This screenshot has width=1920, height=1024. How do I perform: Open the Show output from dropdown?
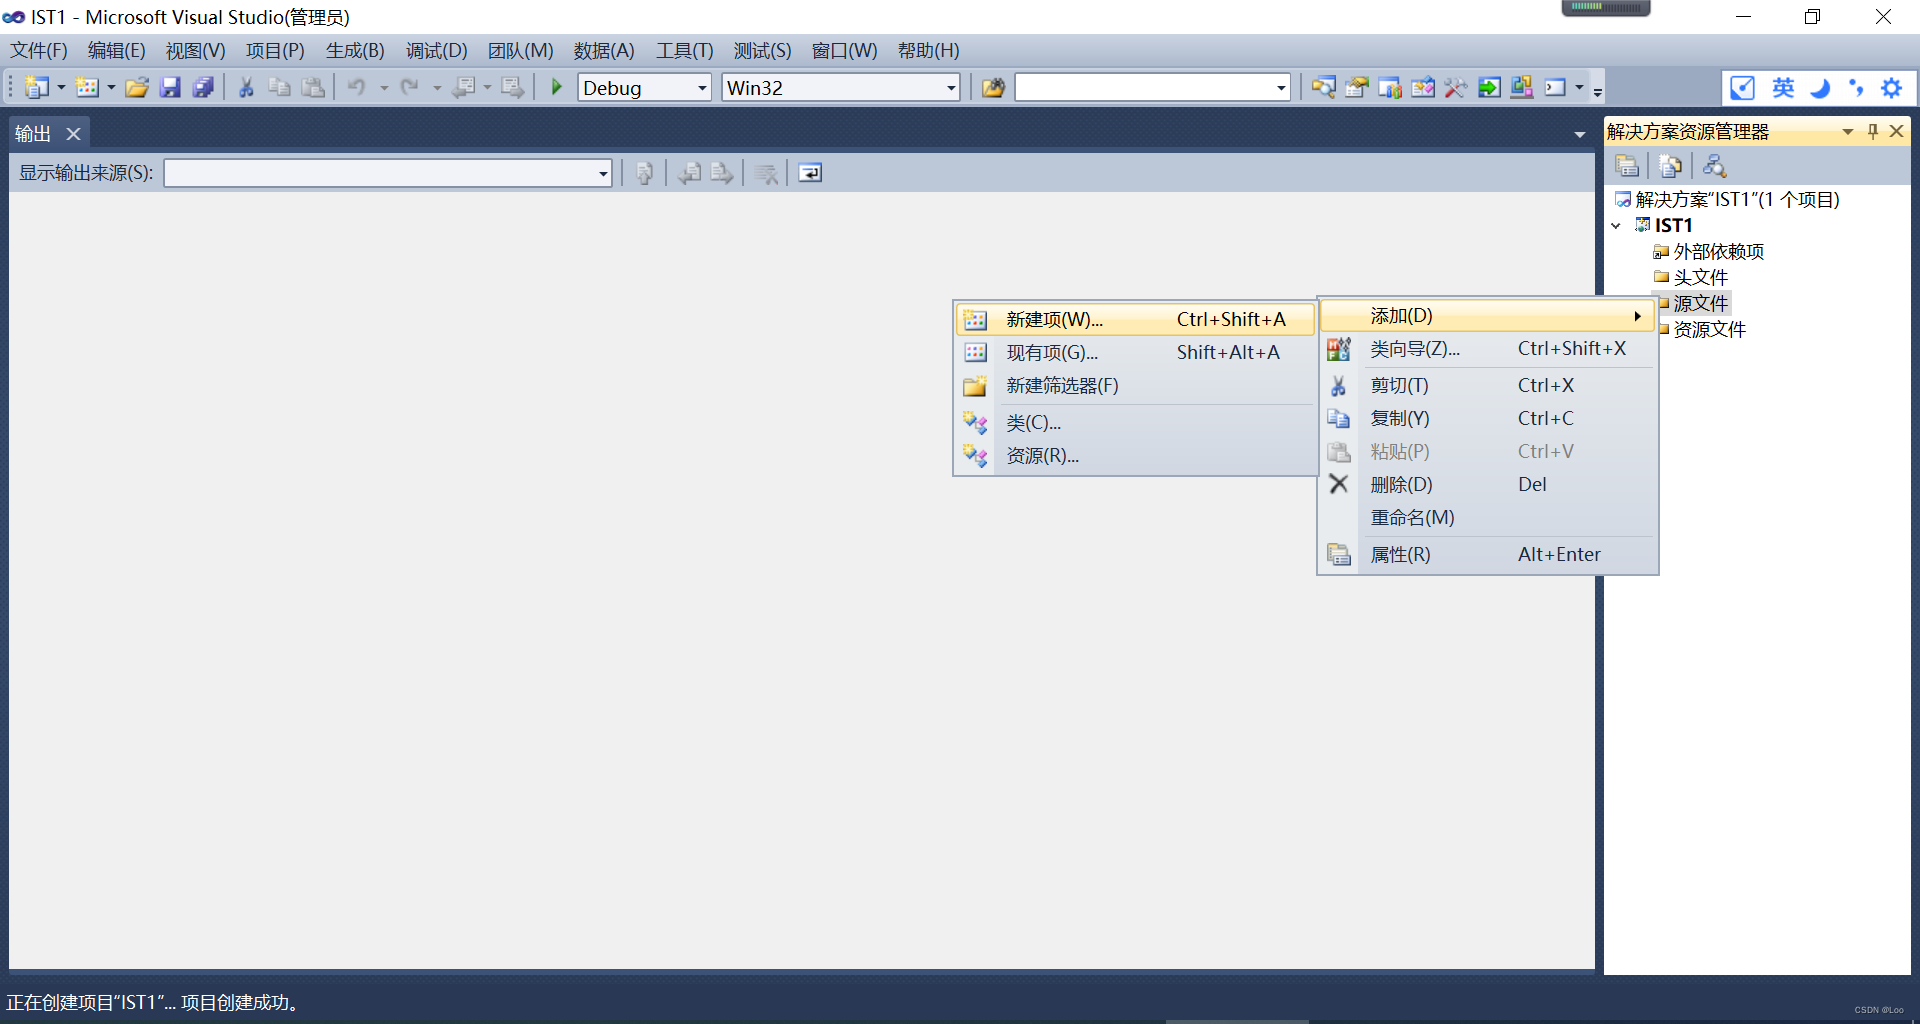603,173
